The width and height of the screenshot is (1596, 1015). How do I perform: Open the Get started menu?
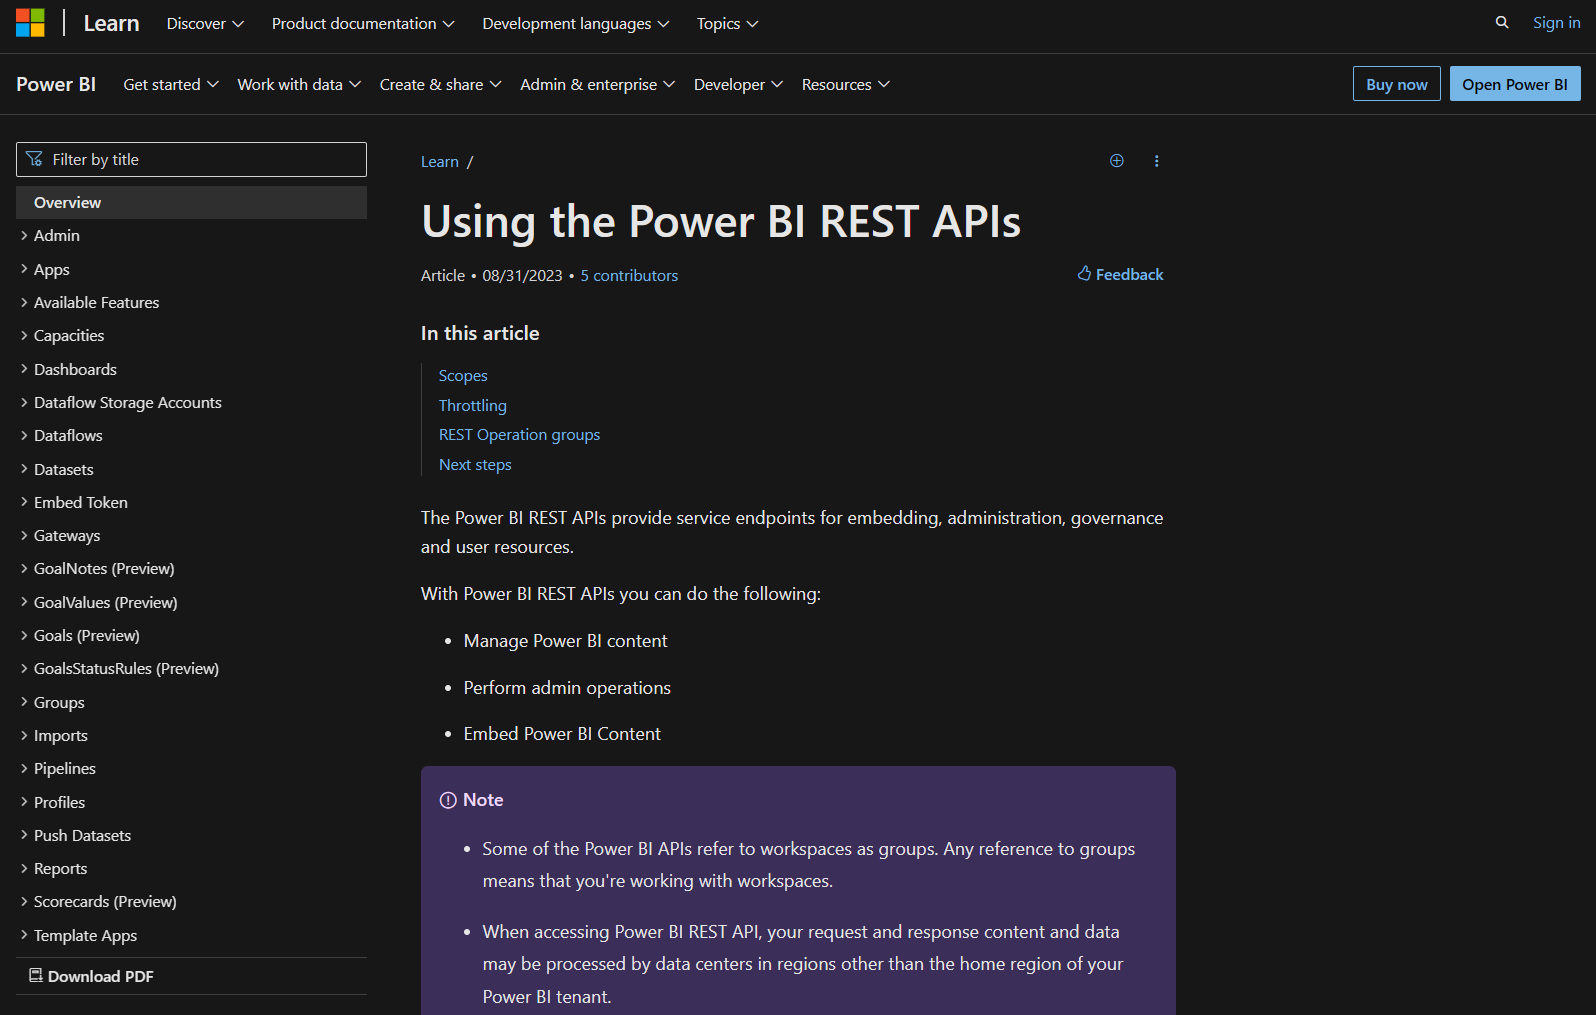(171, 84)
